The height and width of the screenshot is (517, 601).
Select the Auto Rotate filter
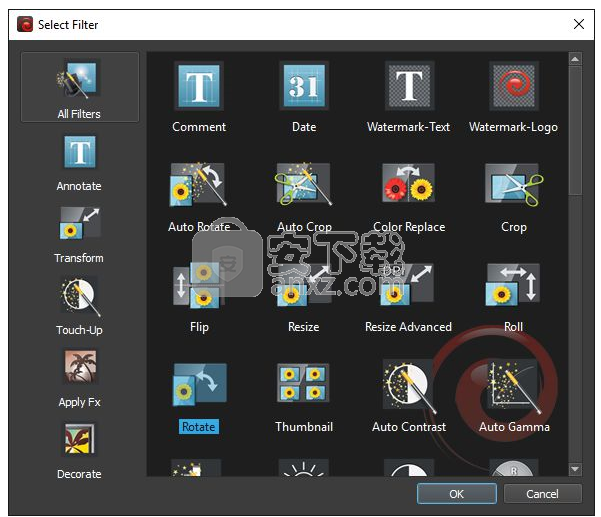(x=198, y=187)
